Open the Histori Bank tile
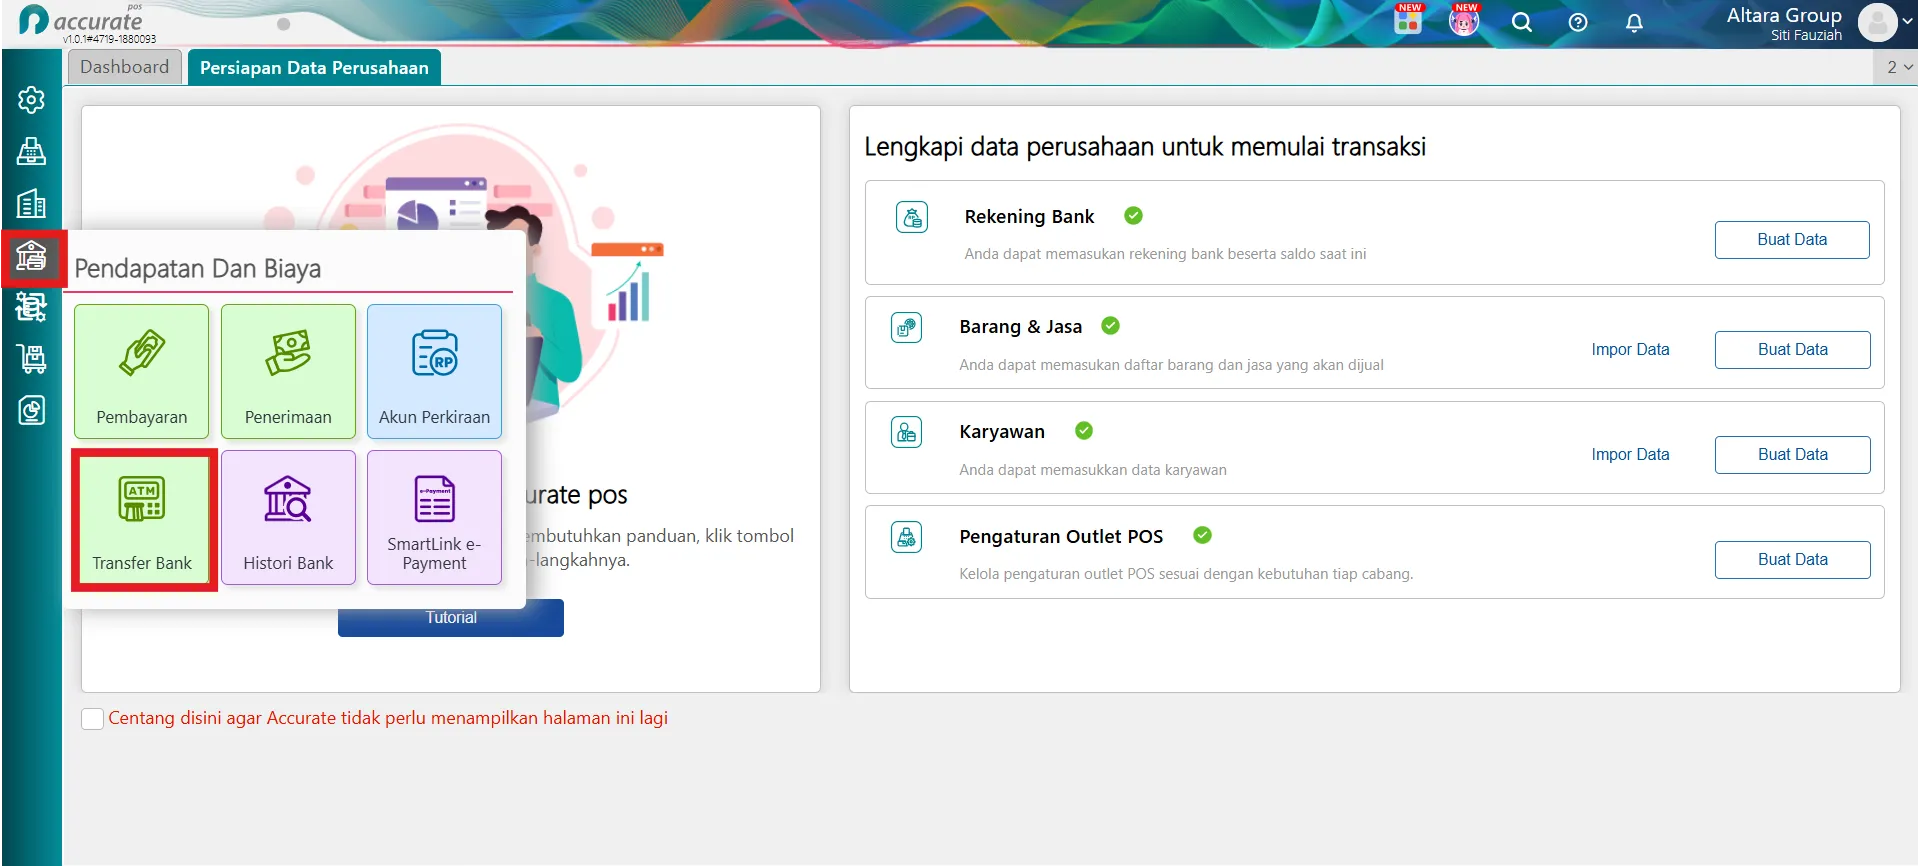The image size is (1918, 866). [x=288, y=518]
